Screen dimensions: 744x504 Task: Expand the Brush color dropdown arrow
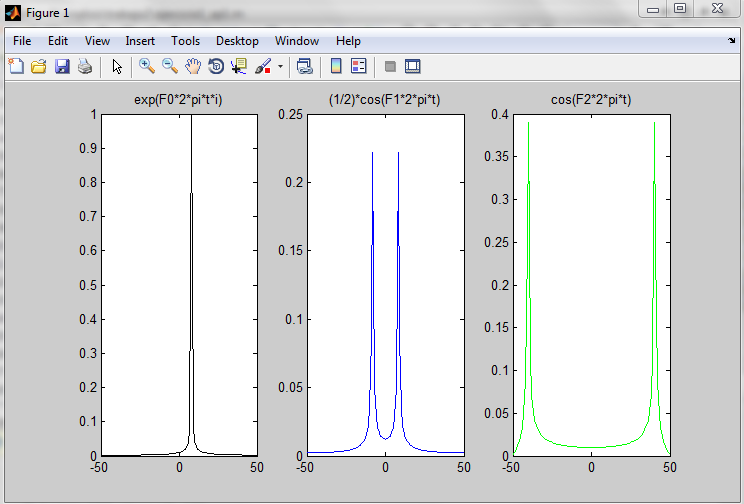pyautogui.click(x=281, y=67)
